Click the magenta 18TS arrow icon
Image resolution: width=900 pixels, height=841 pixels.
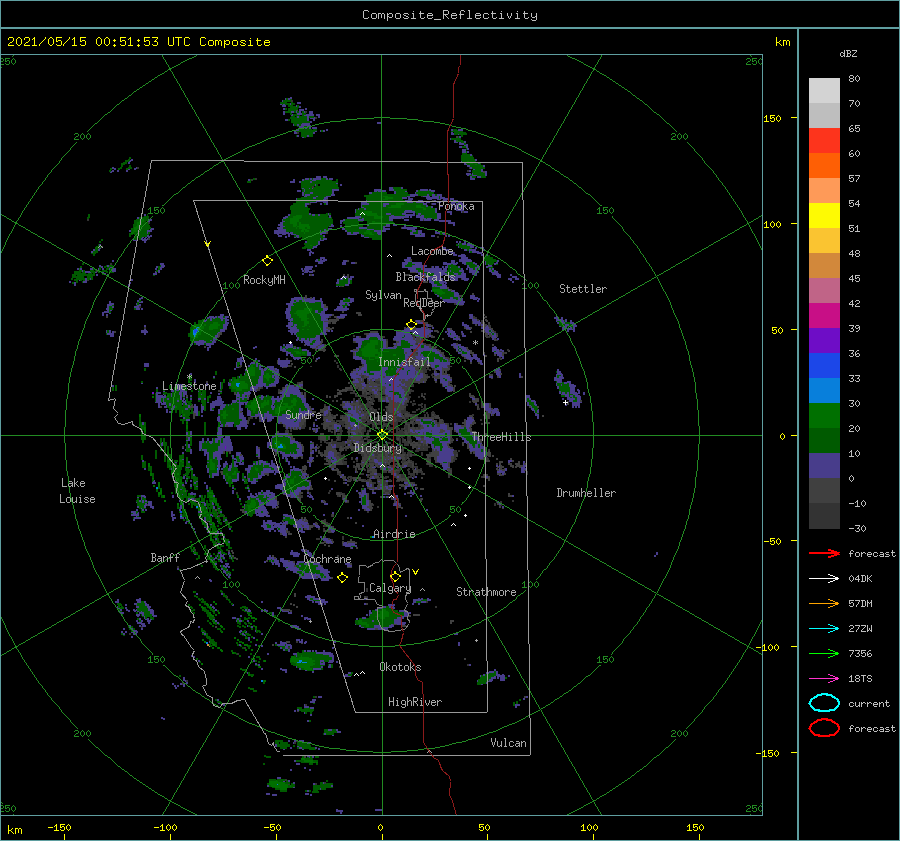[824, 679]
